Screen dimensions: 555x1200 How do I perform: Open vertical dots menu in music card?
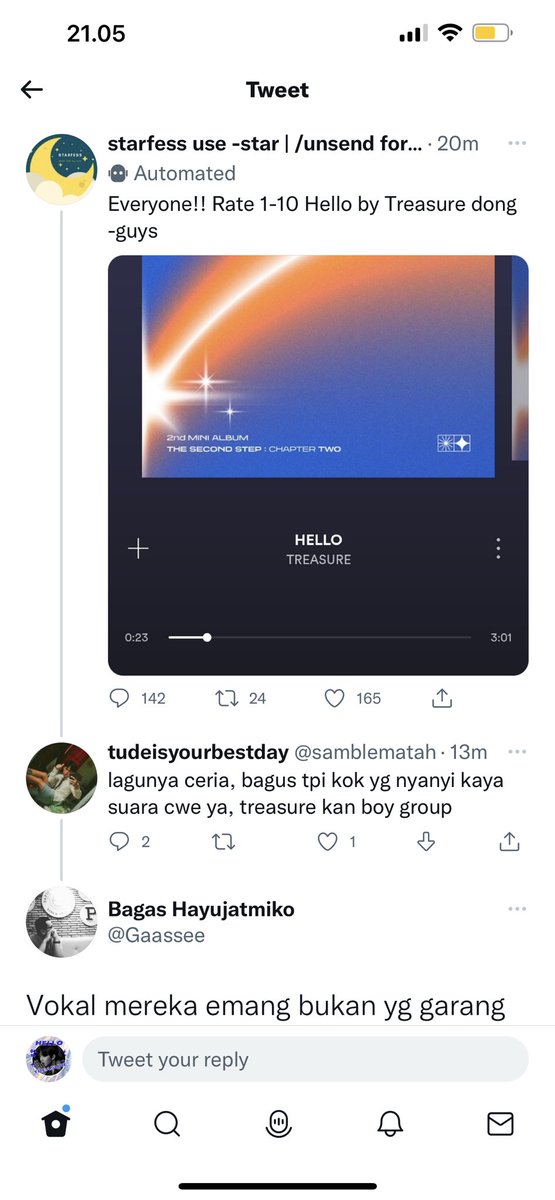[x=498, y=548]
